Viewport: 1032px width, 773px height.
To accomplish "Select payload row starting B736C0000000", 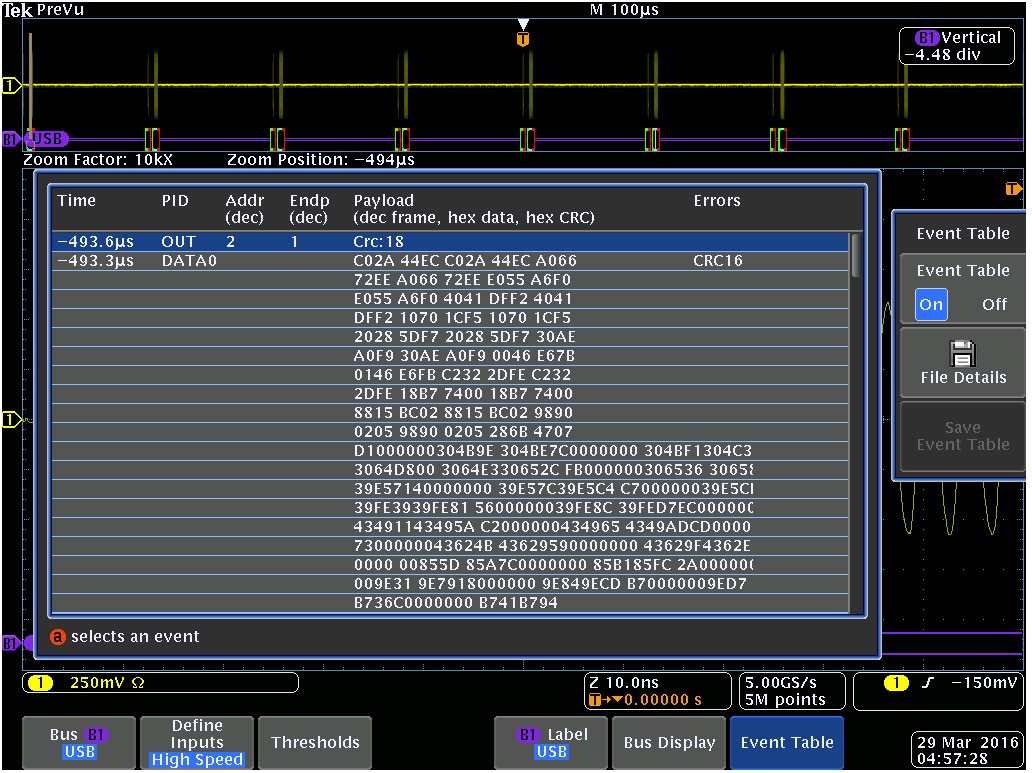I will tap(450, 603).
